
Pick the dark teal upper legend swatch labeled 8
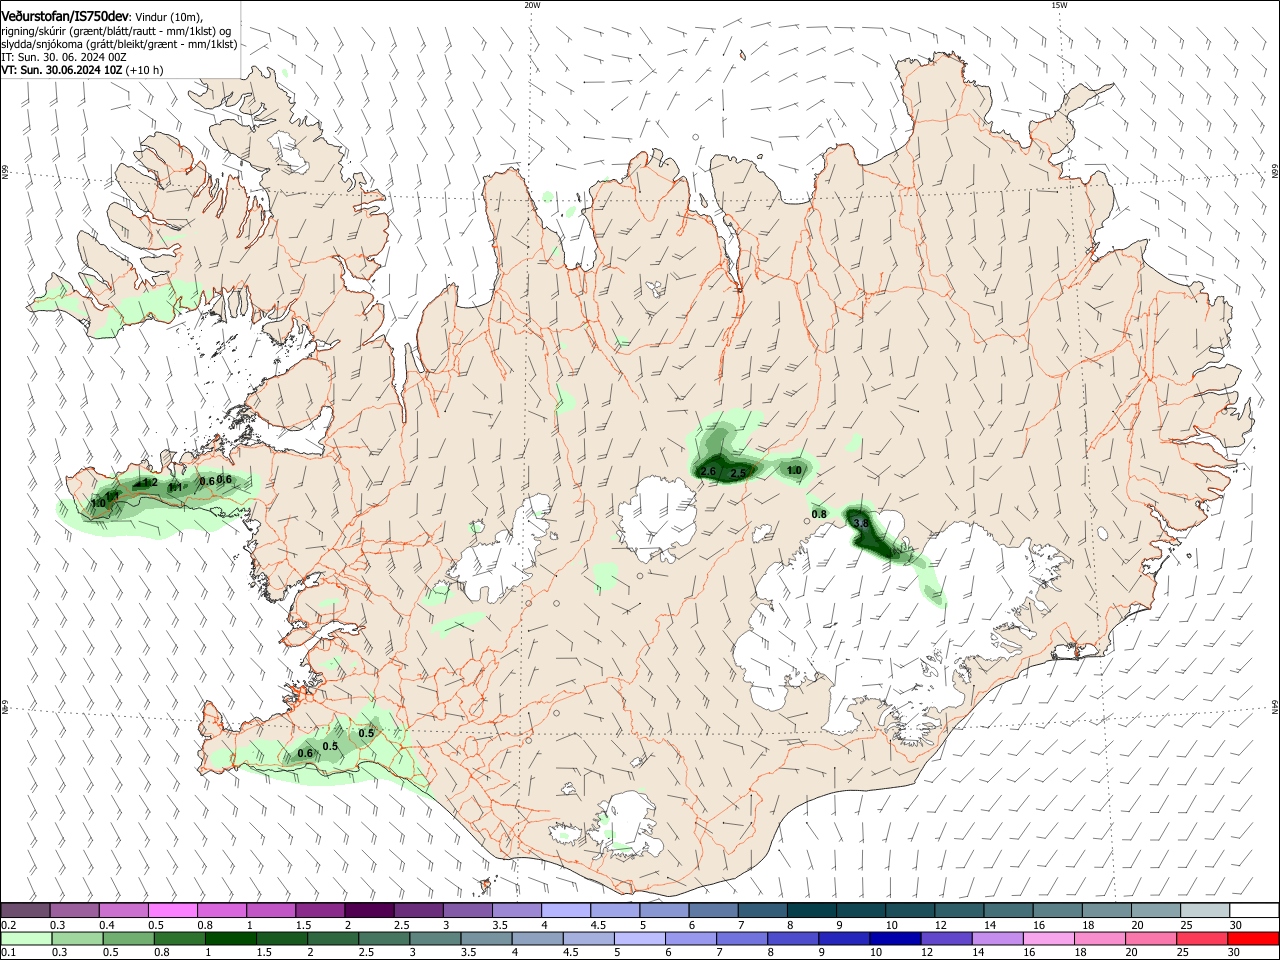811,910
